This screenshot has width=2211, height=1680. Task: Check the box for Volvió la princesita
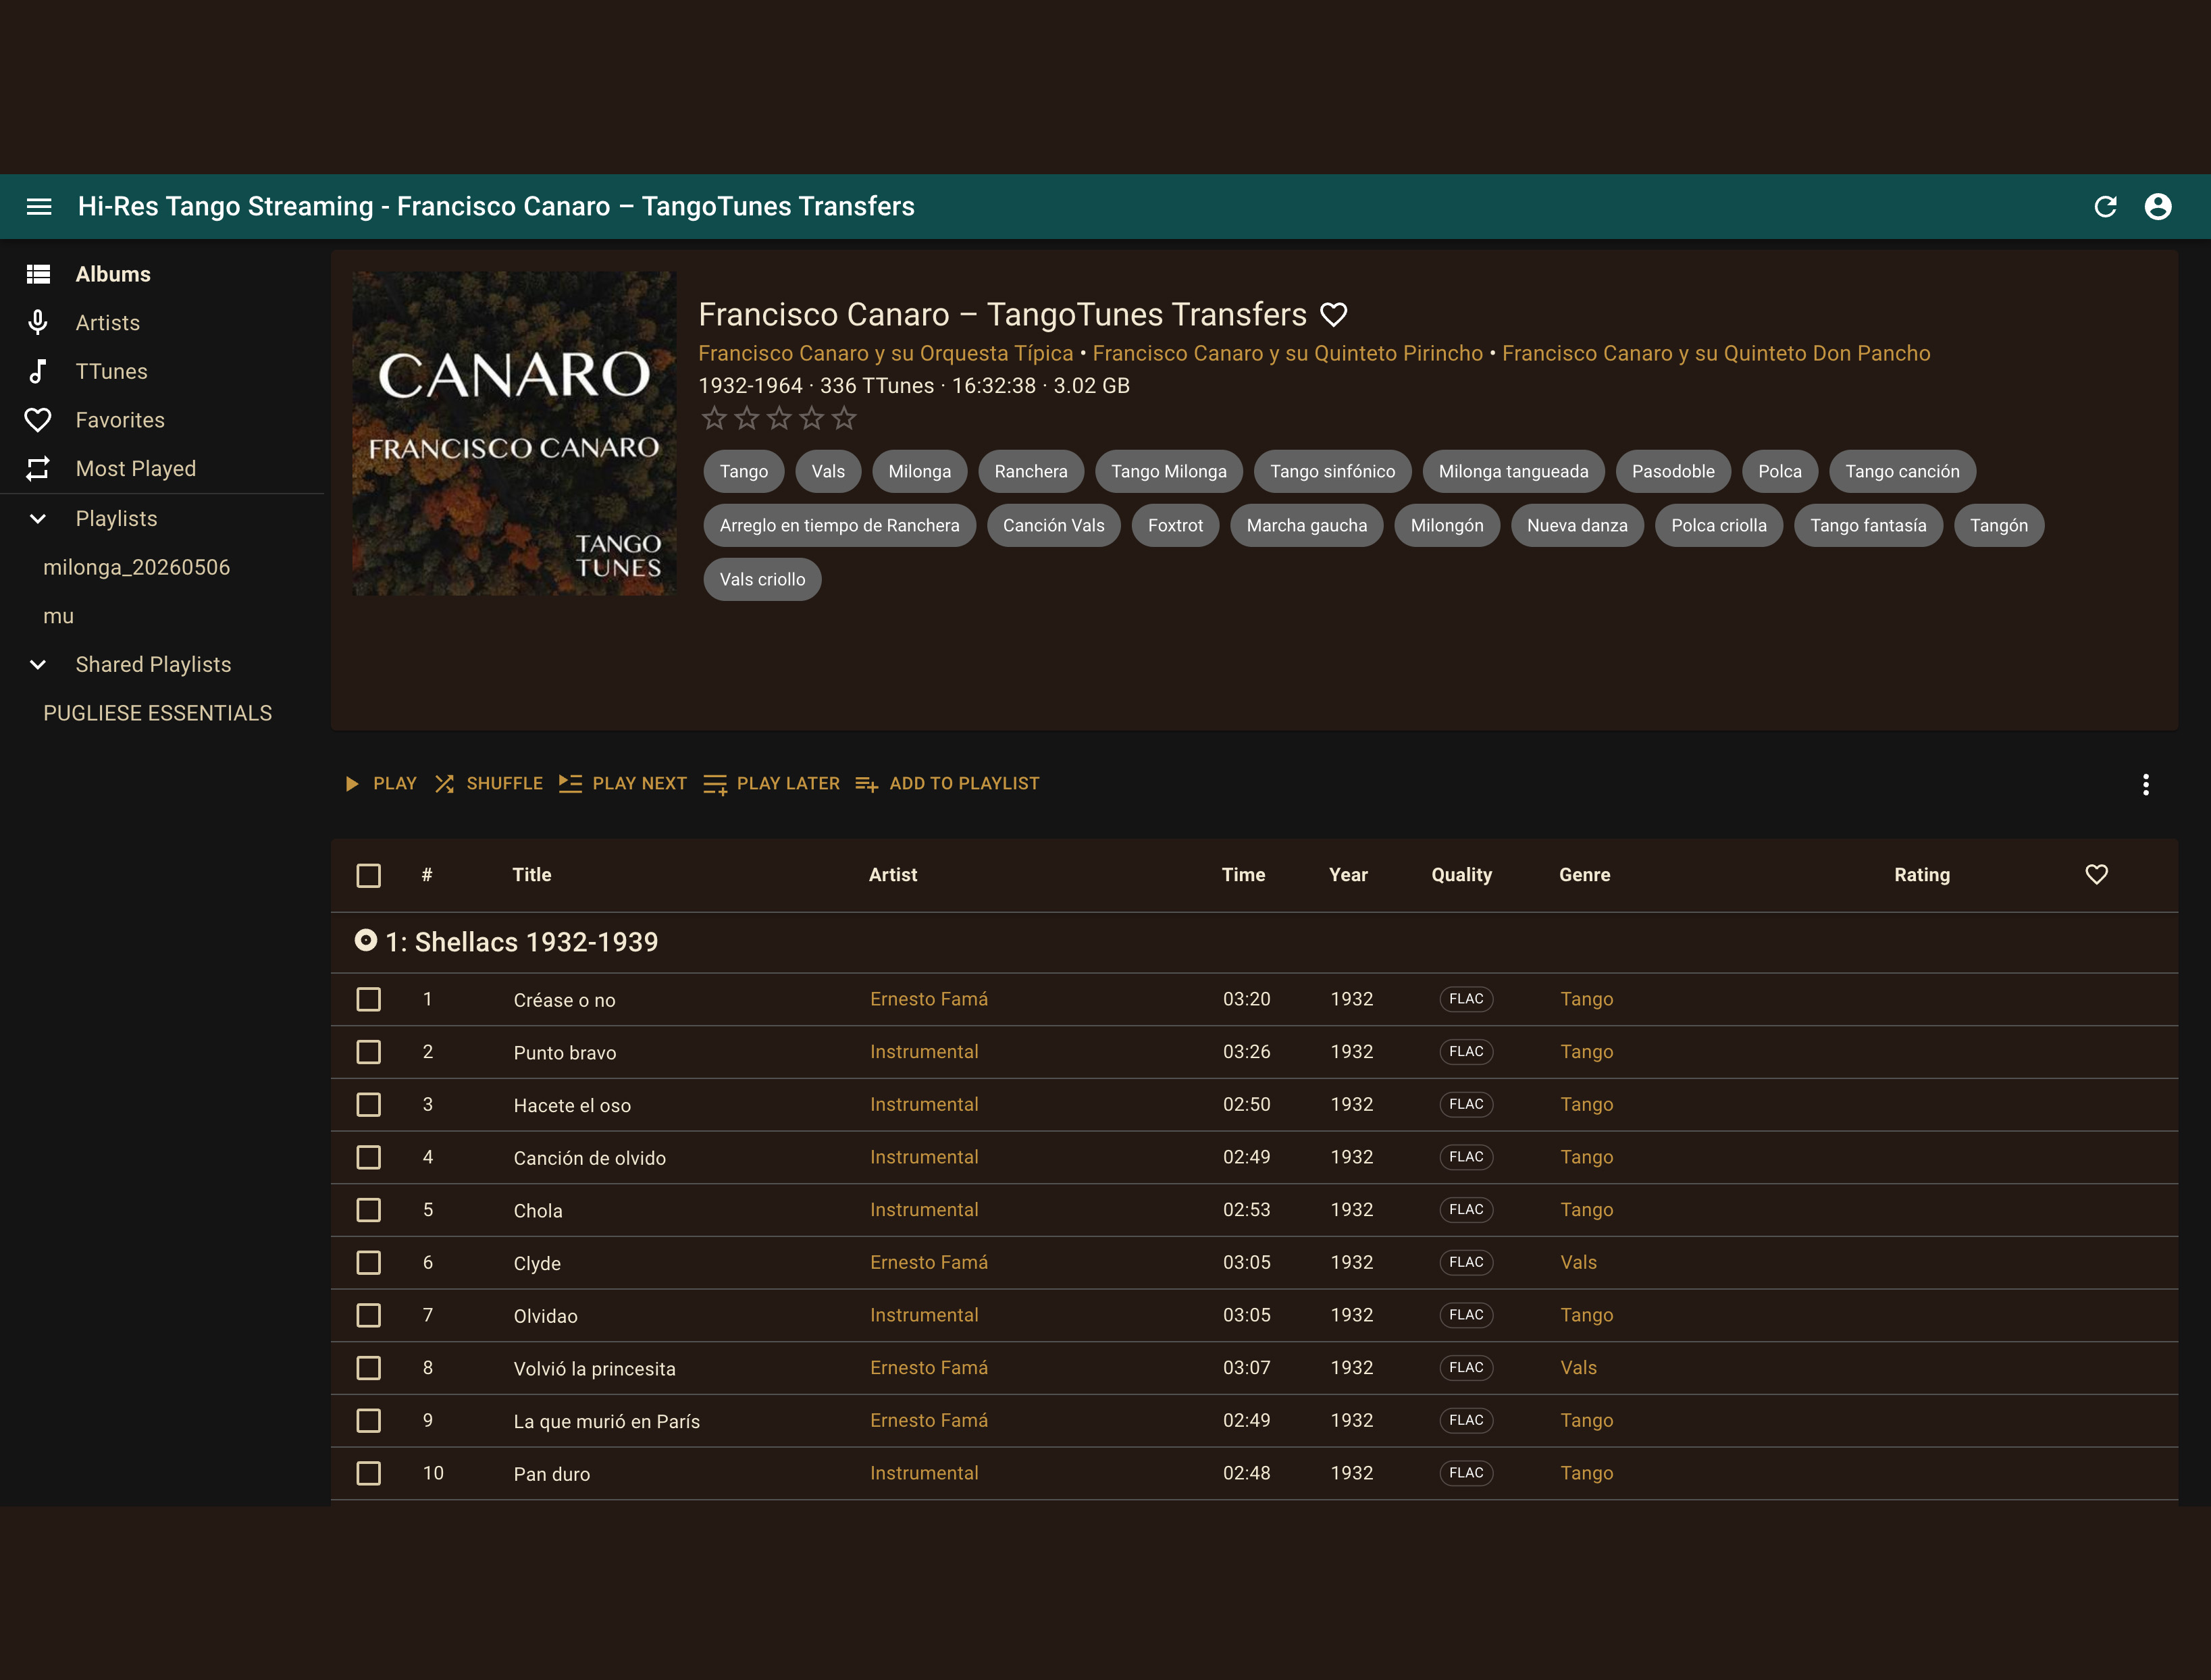369,1368
